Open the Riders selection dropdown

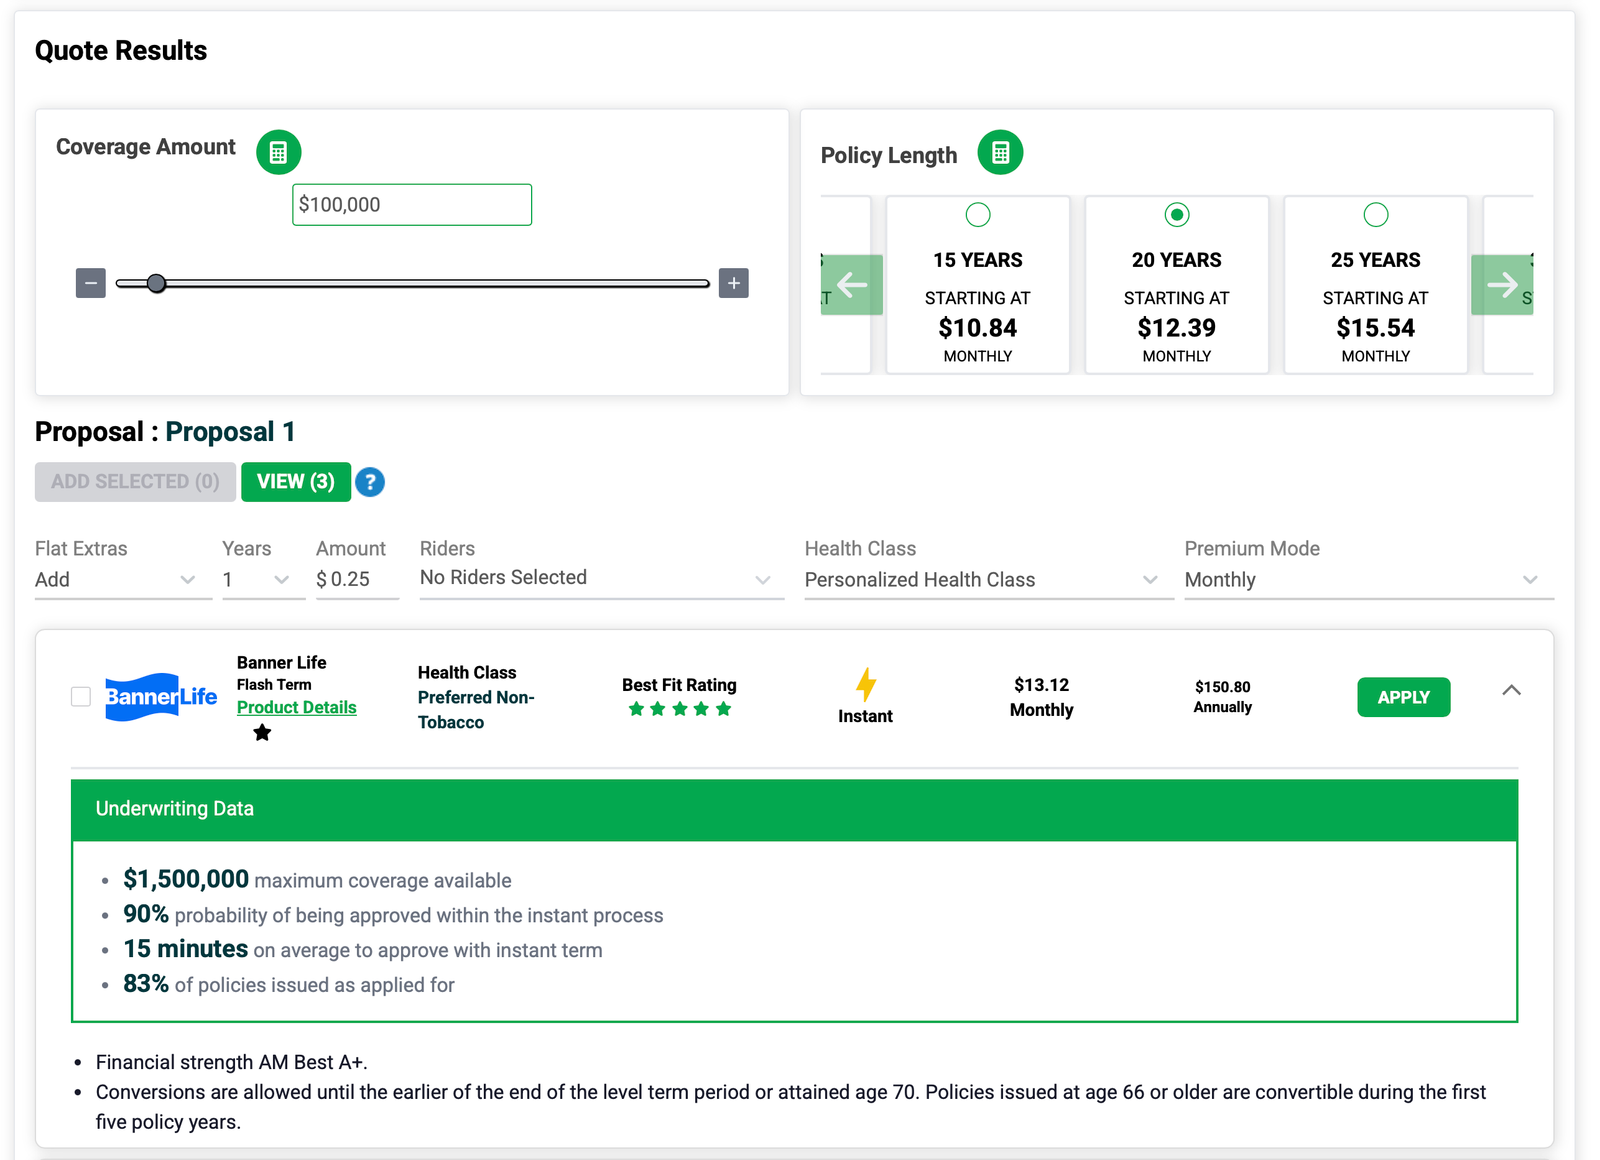click(x=600, y=578)
